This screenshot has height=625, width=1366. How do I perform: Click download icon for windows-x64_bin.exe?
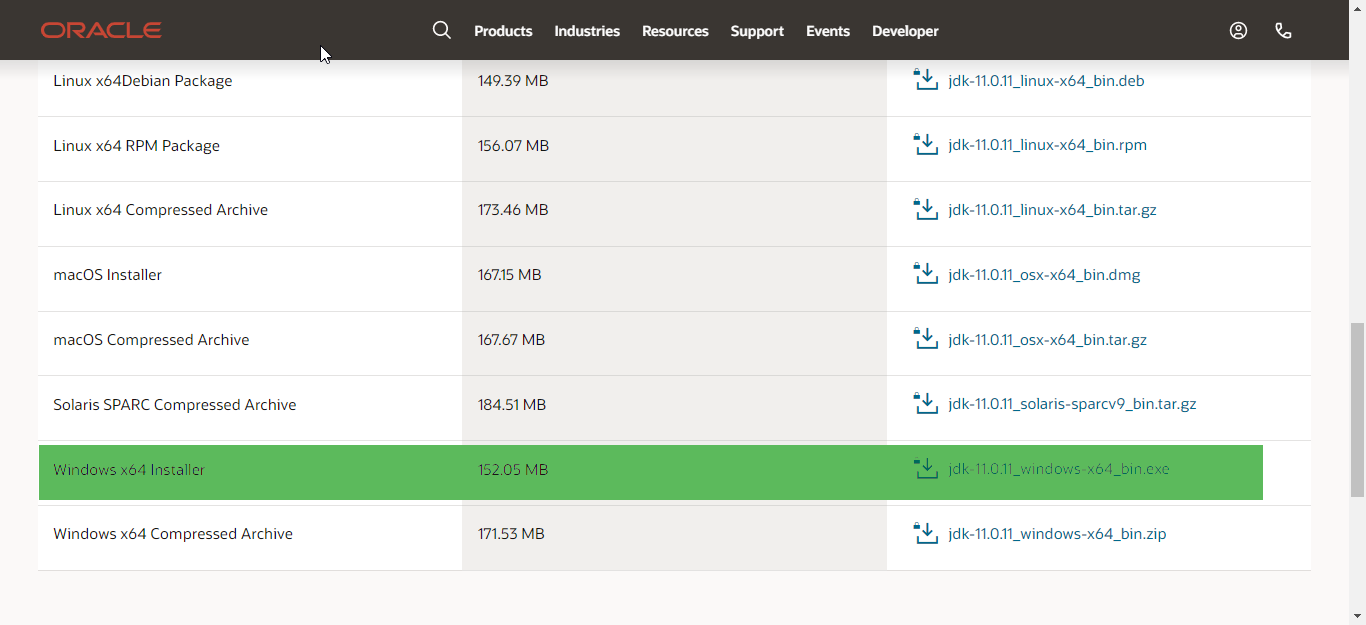click(926, 468)
